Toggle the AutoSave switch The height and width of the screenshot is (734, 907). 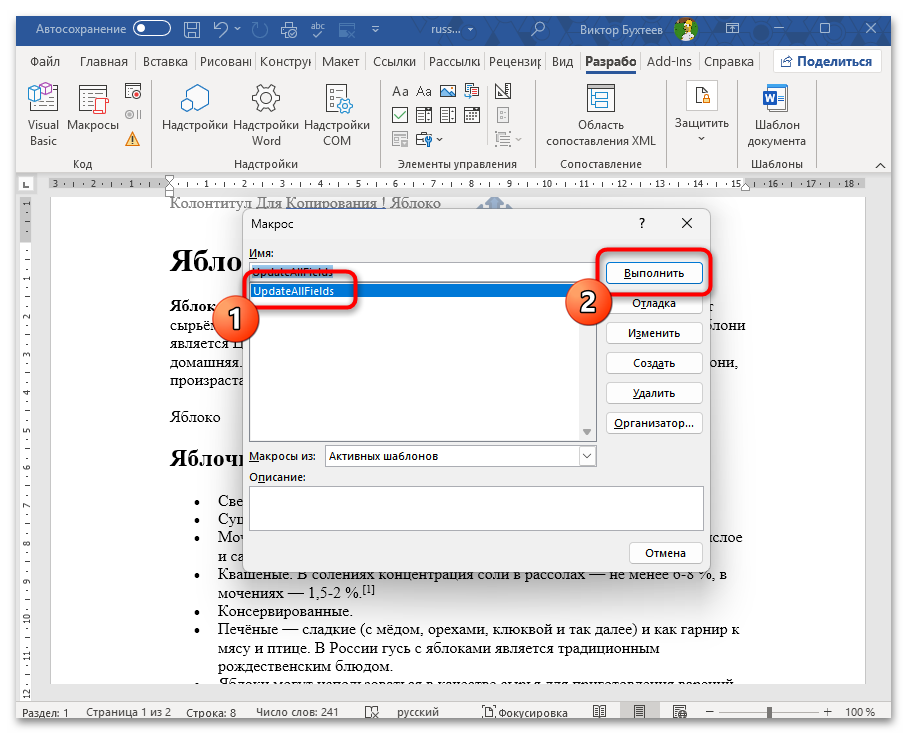[x=152, y=28]
